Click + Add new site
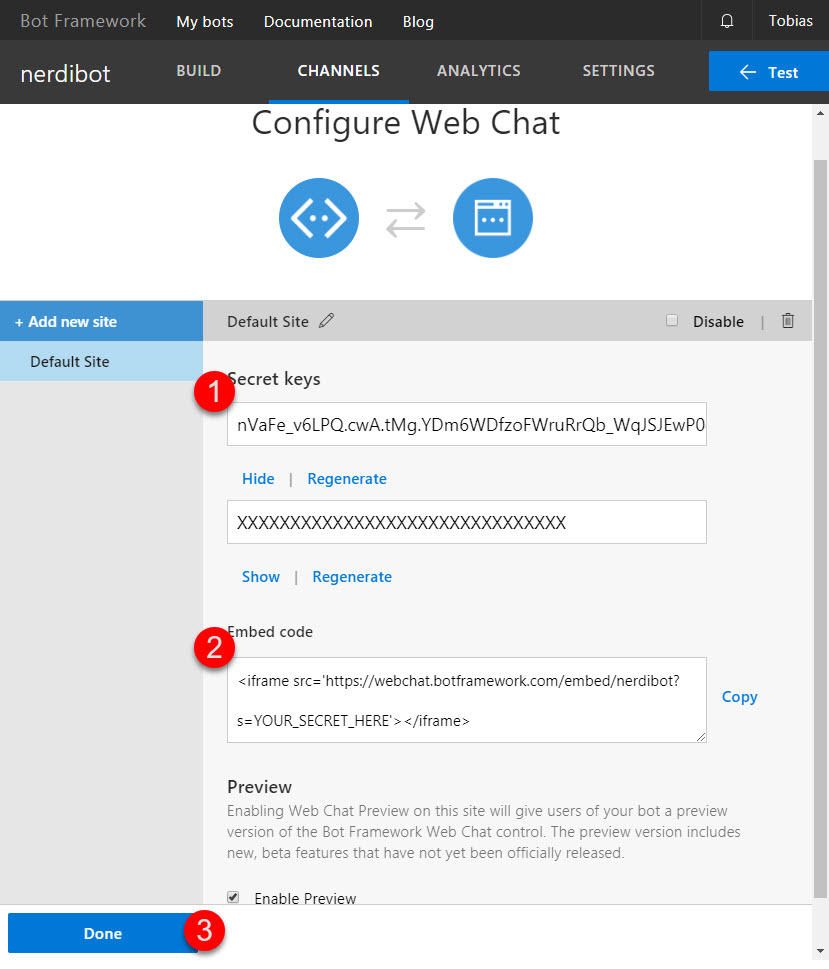Image resolution: width=829 pixels, height=969 pixels. click(101, 321)
